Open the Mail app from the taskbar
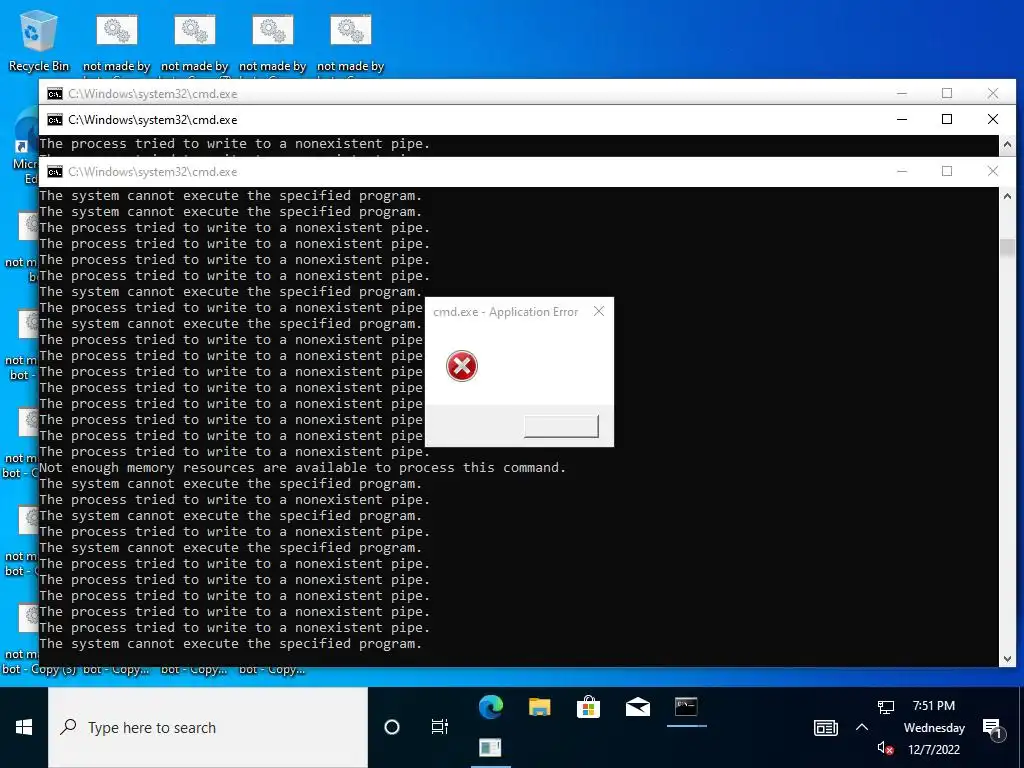This screenshot has width=1024, height=768. (637, 707)
